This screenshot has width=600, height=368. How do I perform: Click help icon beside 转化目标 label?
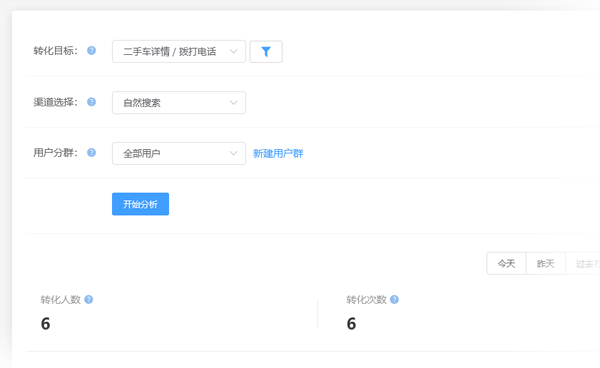(x=91, y=50)
